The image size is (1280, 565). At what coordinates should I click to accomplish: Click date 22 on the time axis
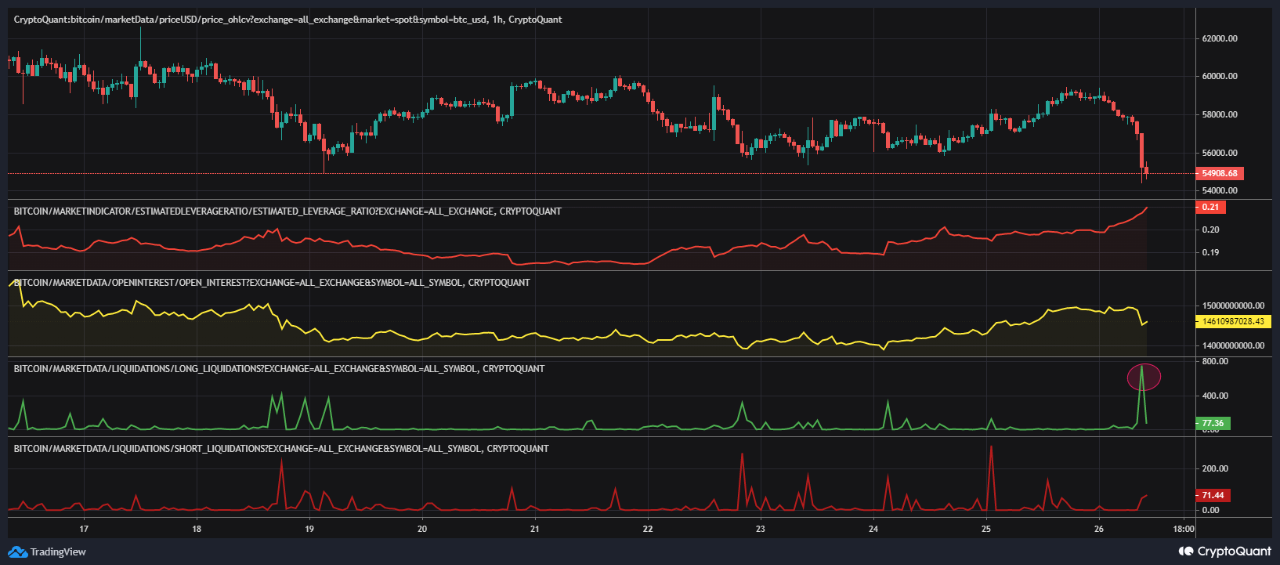647,529
